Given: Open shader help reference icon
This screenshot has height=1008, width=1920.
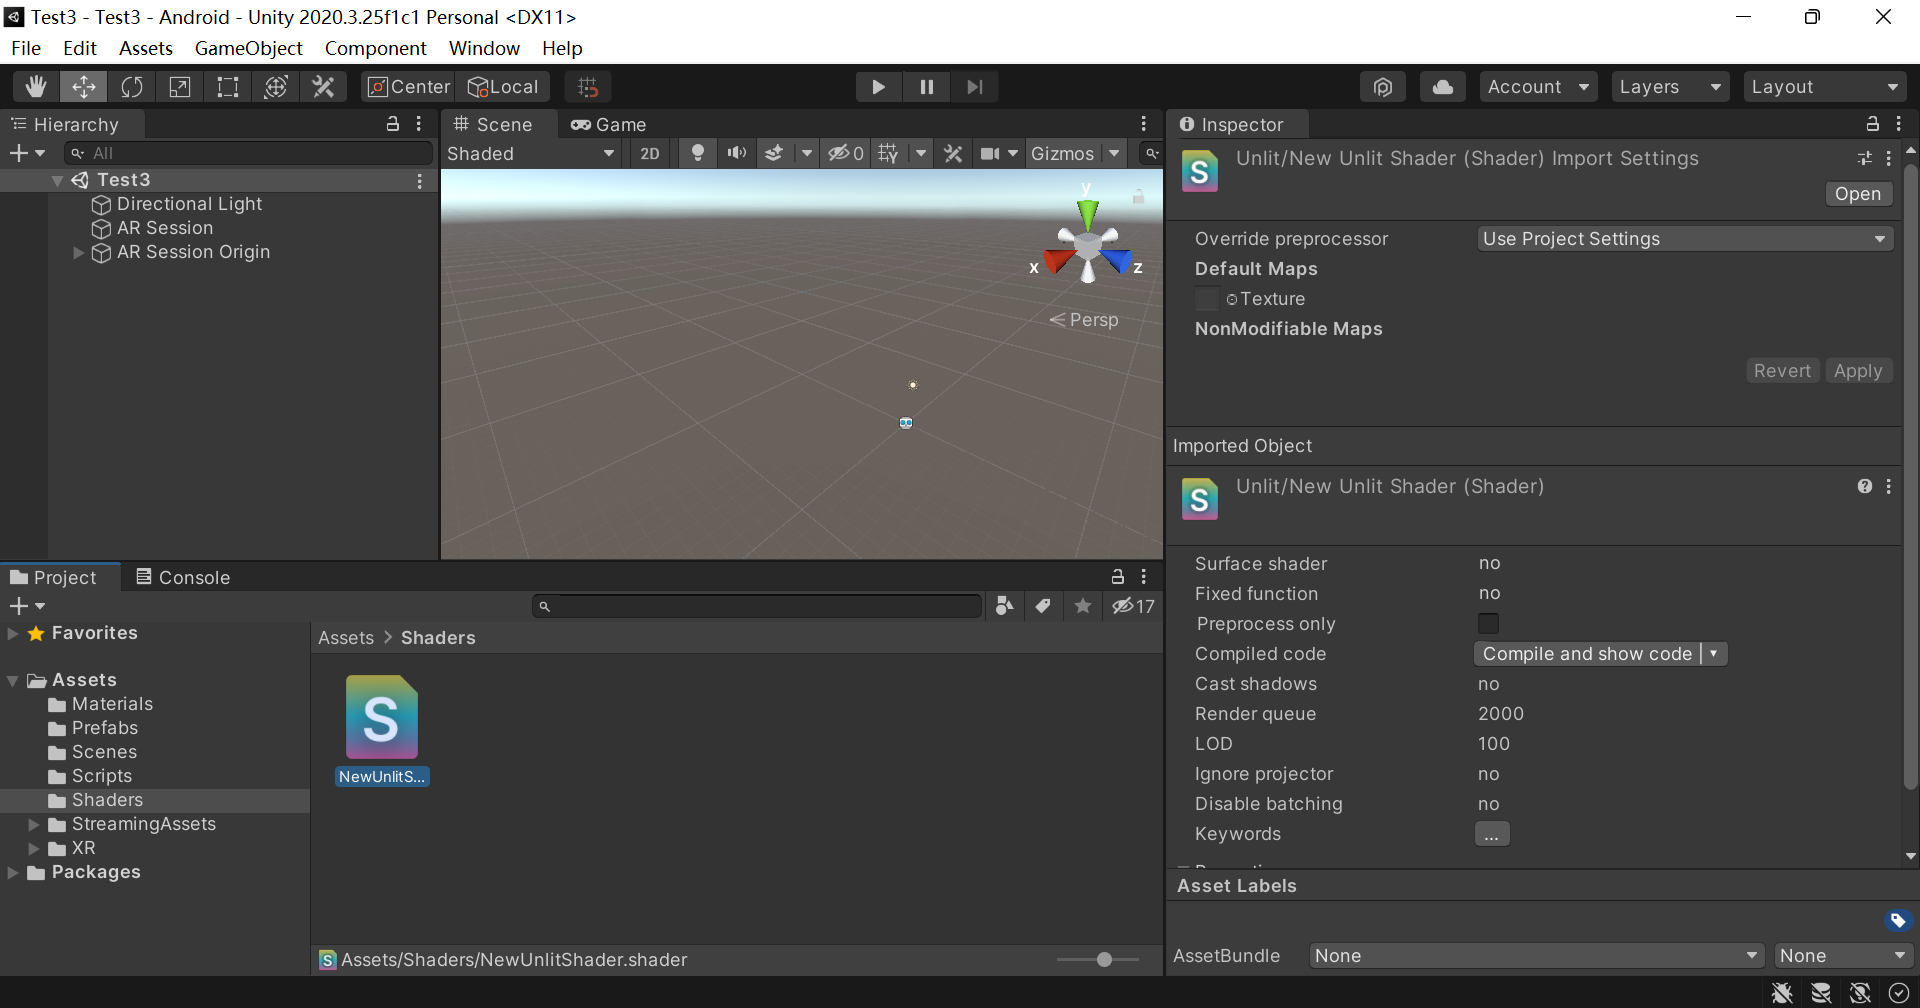Looking at the screenshot, I should tap(1865, 486).
